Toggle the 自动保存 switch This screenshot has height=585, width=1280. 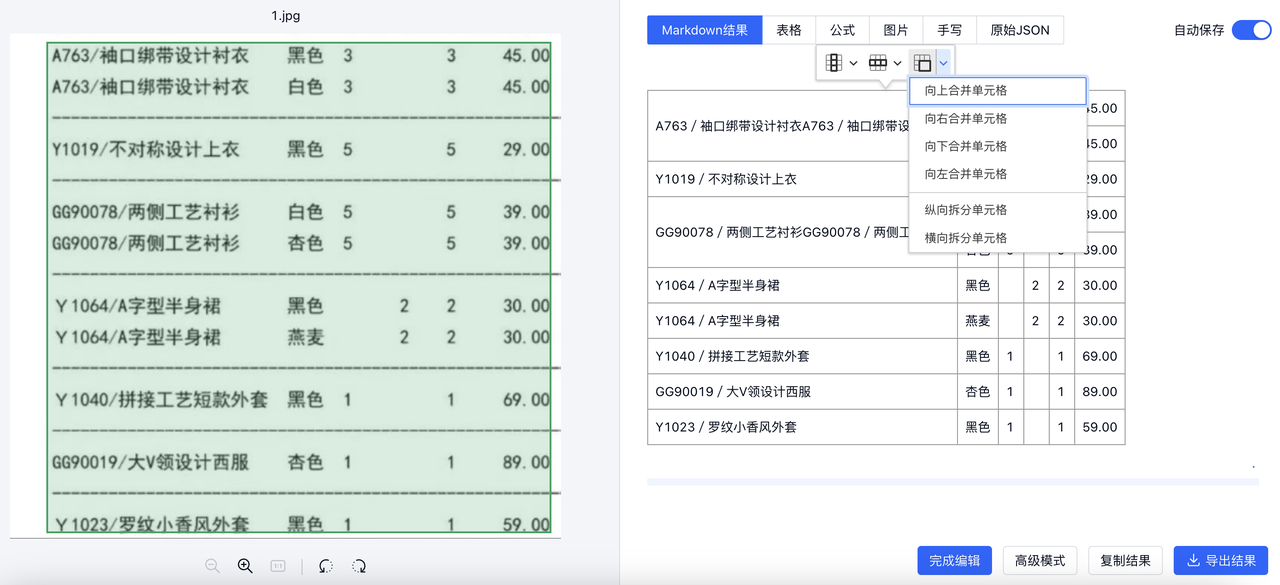click(1251, 30)
